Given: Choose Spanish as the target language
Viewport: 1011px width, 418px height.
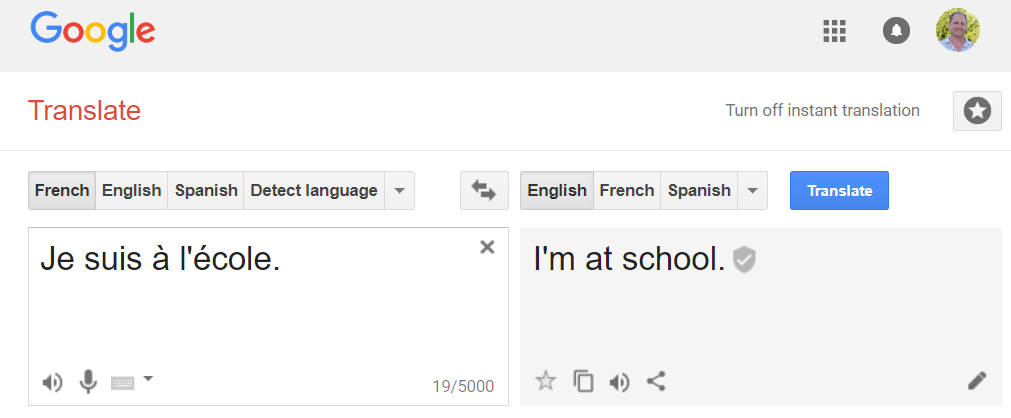Looking at the screenshot, I should coord(699,190).
